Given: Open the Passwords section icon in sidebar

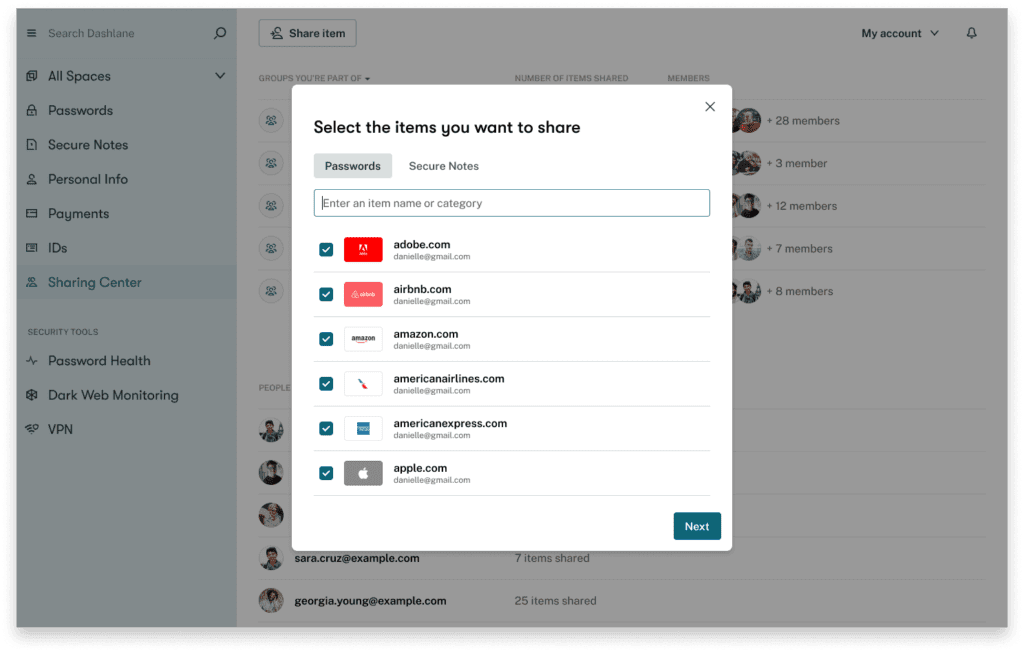Looking at the screenshot, I should 31,110.
